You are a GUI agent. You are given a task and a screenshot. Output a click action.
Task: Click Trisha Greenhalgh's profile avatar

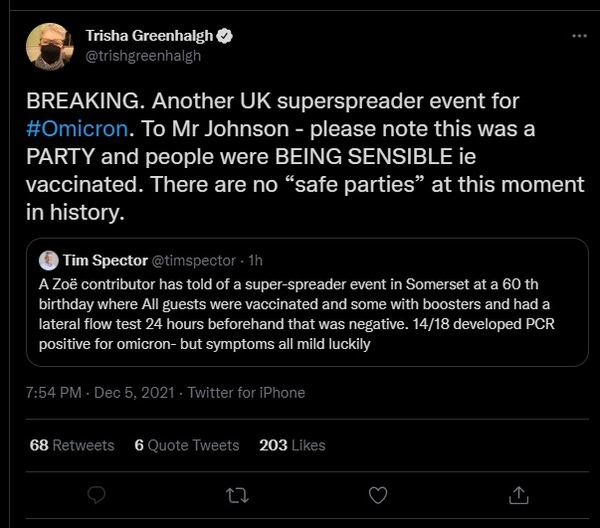[x=50, y=46]
